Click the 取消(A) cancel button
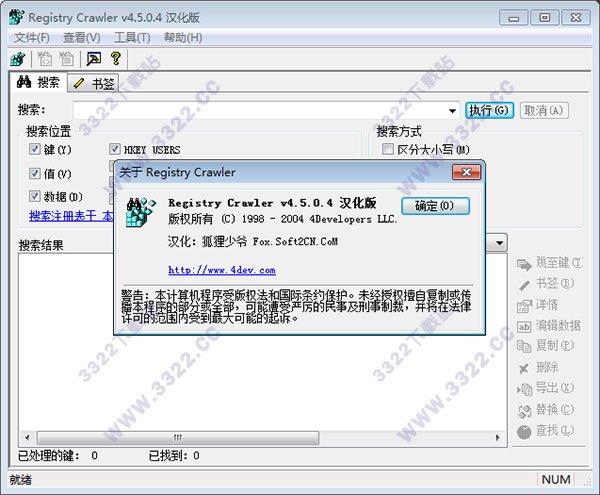This screenshot has width=600, height=495. (x=544, y=111)
